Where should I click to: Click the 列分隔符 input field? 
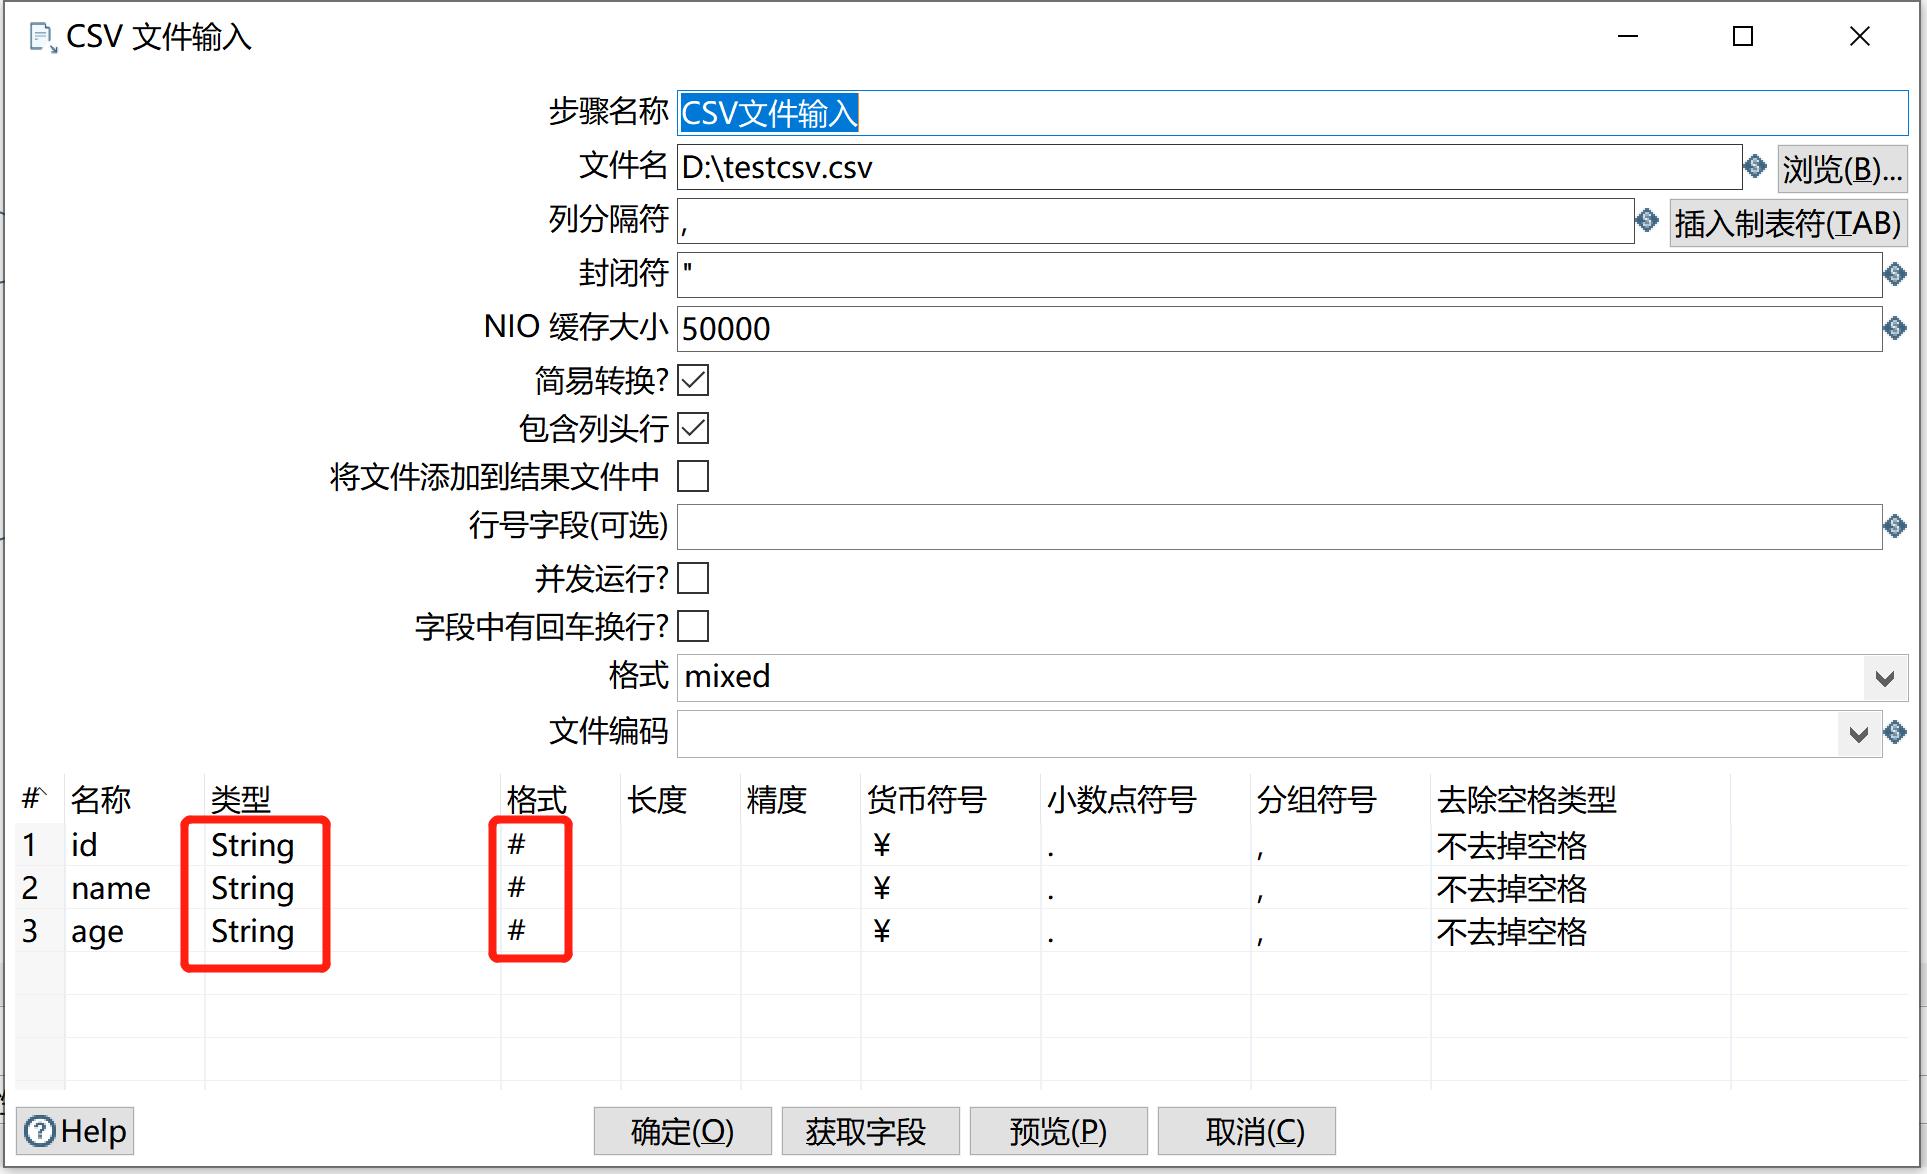point(1155,221)
